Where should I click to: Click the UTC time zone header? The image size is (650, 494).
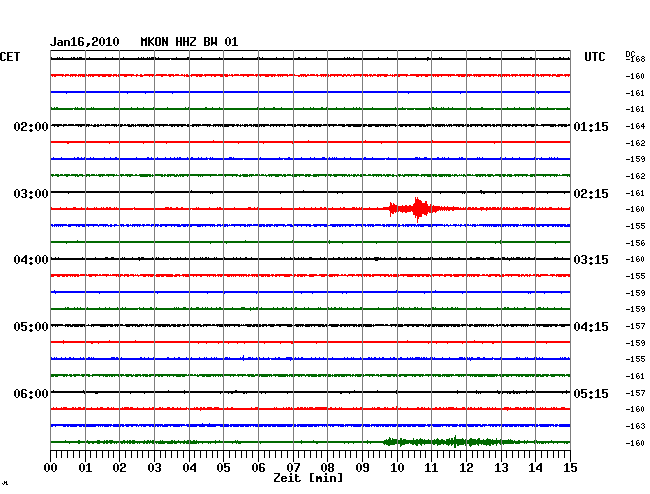[x=594, y=57]
